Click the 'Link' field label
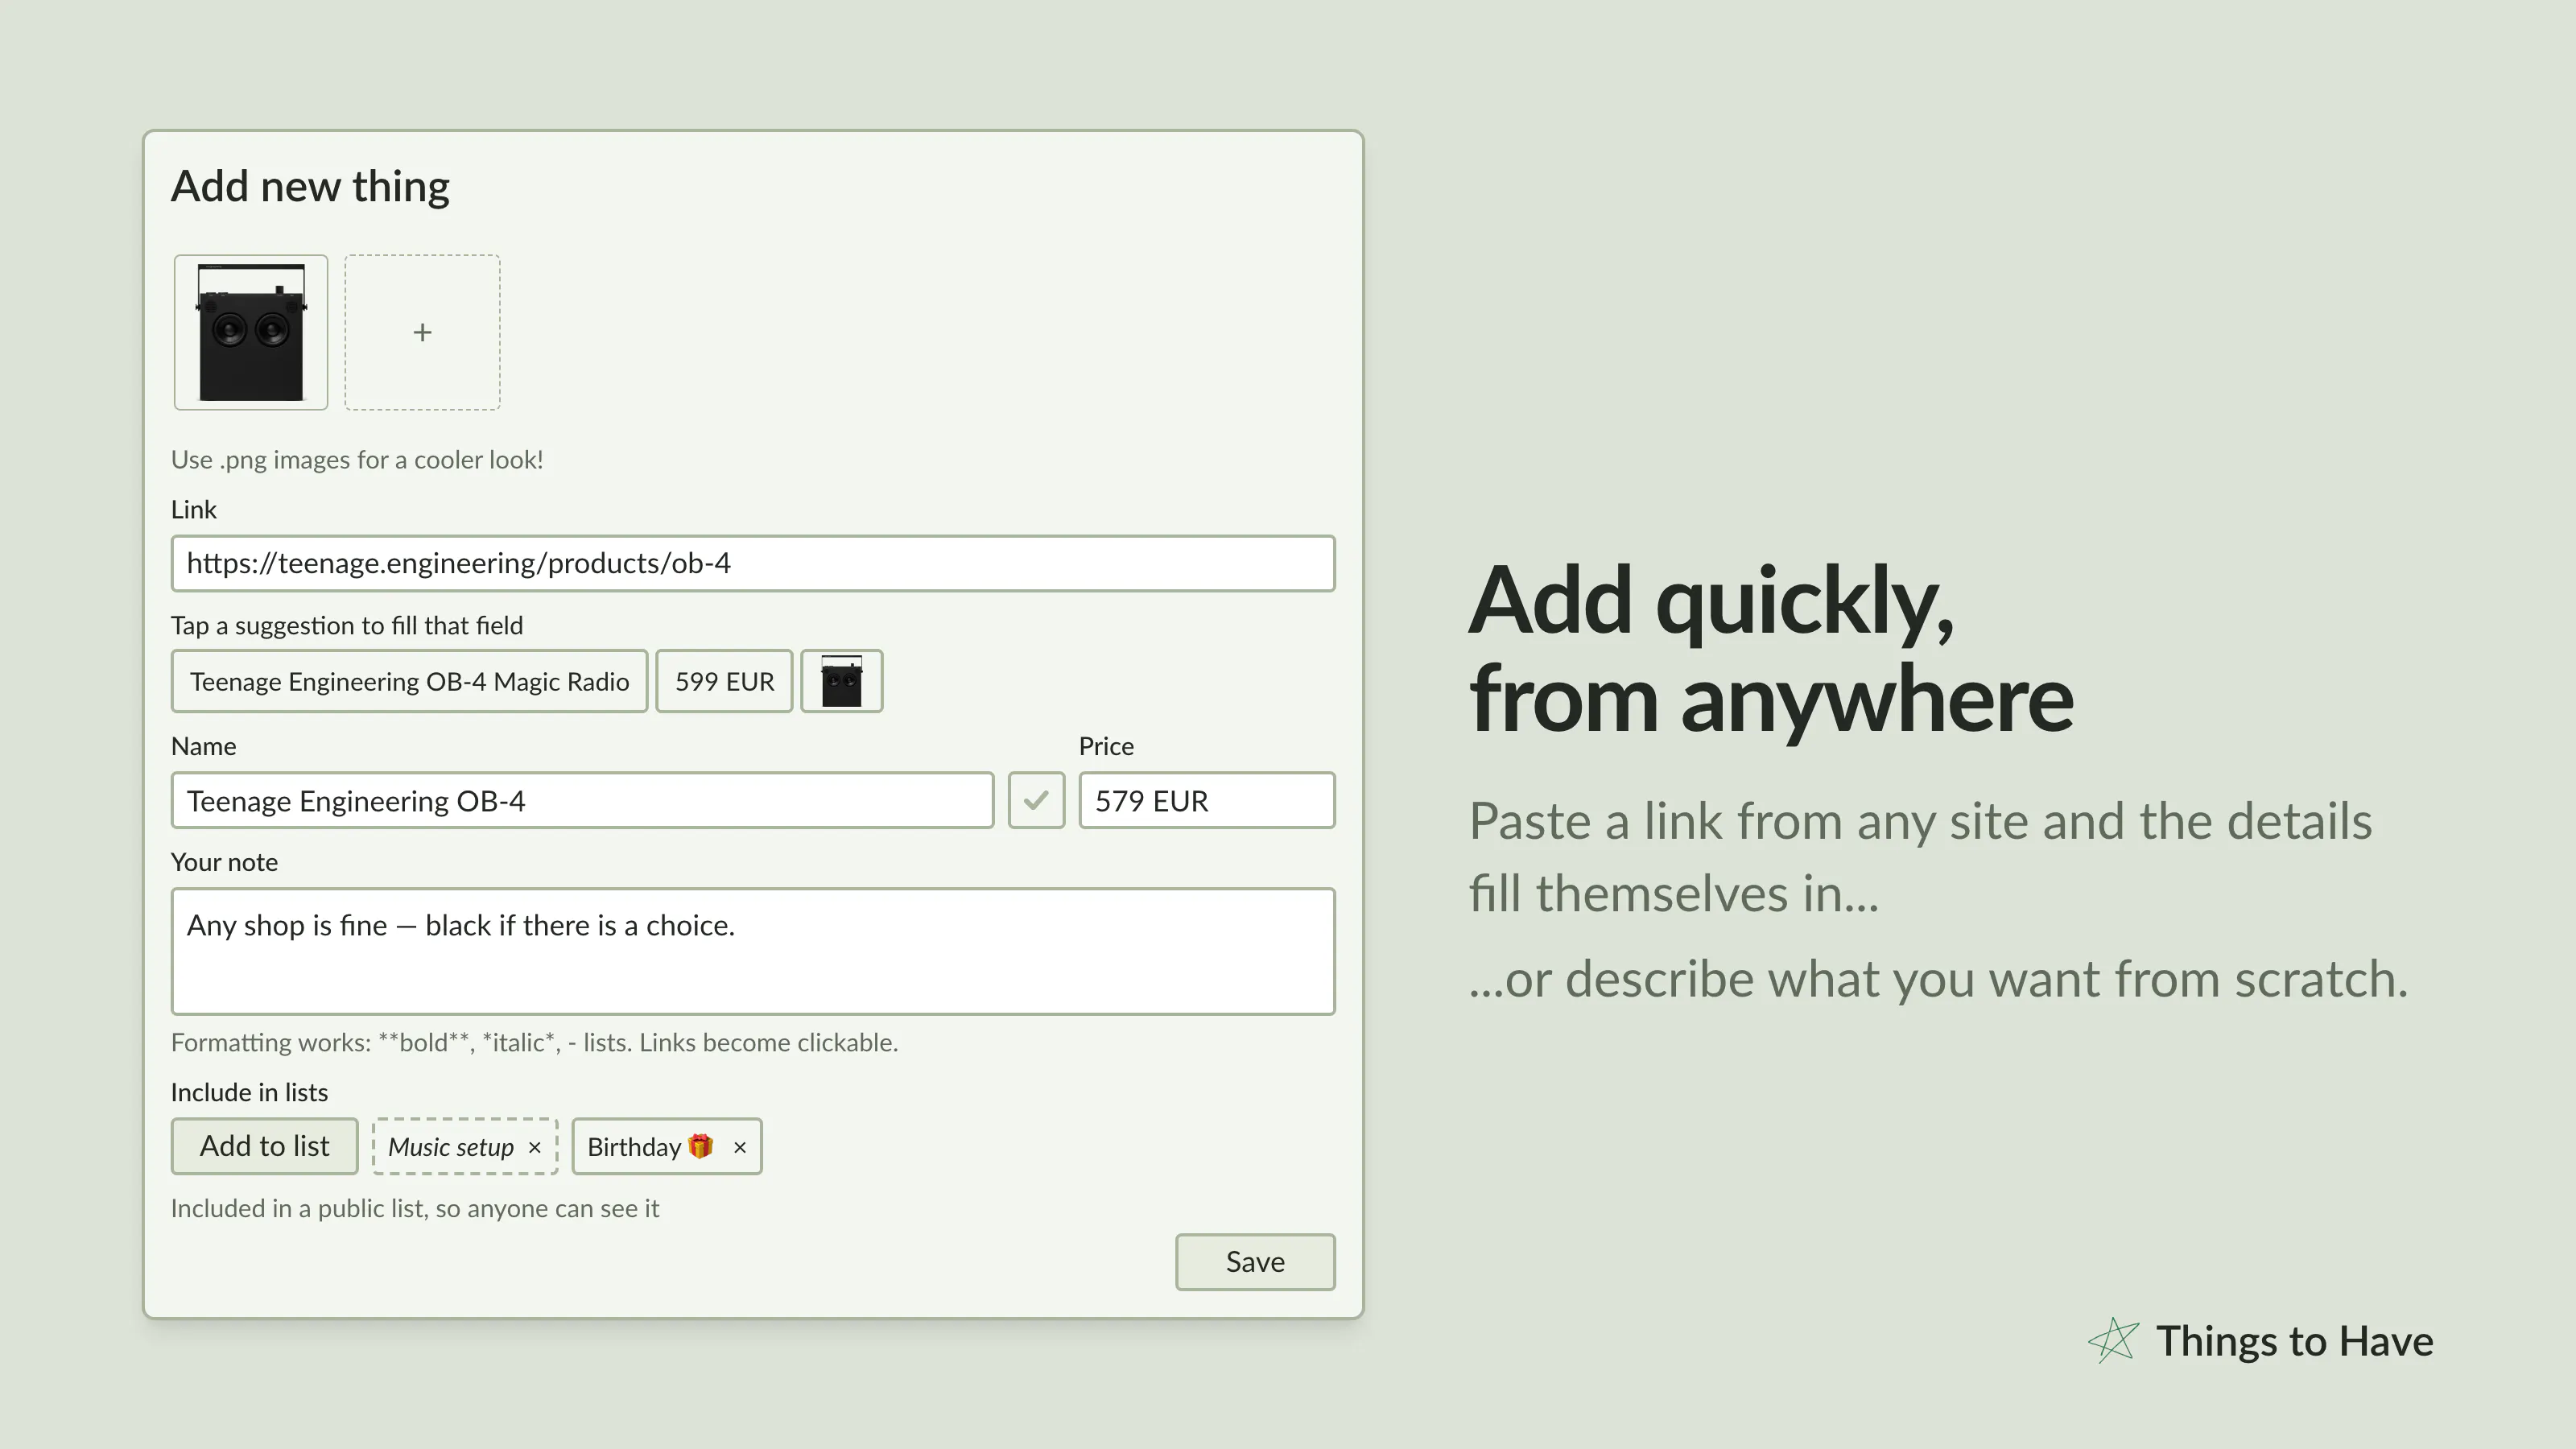Screen dimensions: 2576x1449 pyautogui.click(x=193, y=510)
